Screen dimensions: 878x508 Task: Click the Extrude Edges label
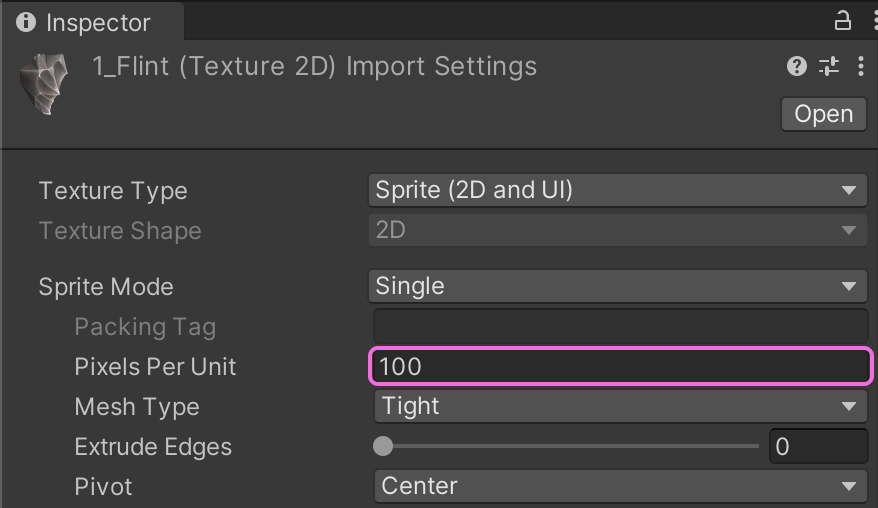pos(153,447)
